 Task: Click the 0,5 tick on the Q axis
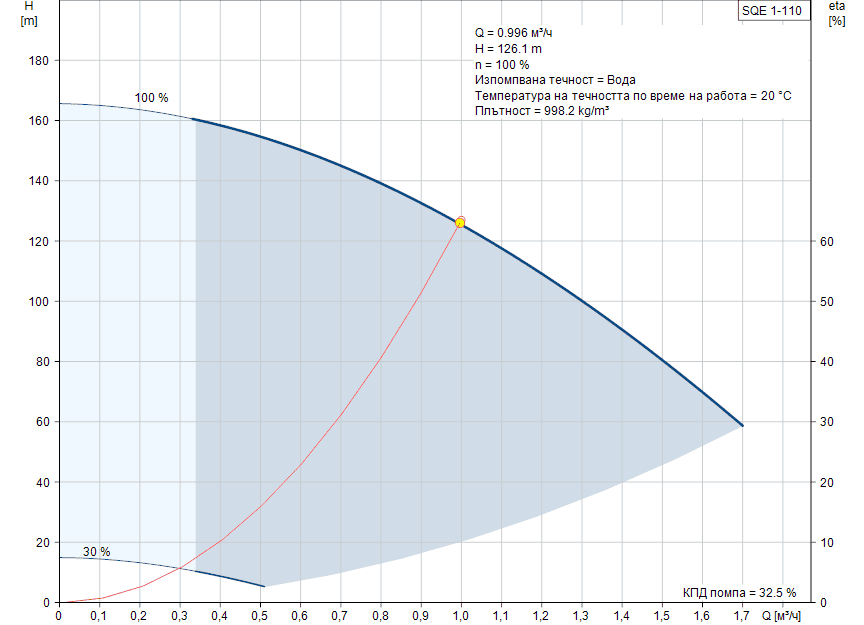[260, 614]
